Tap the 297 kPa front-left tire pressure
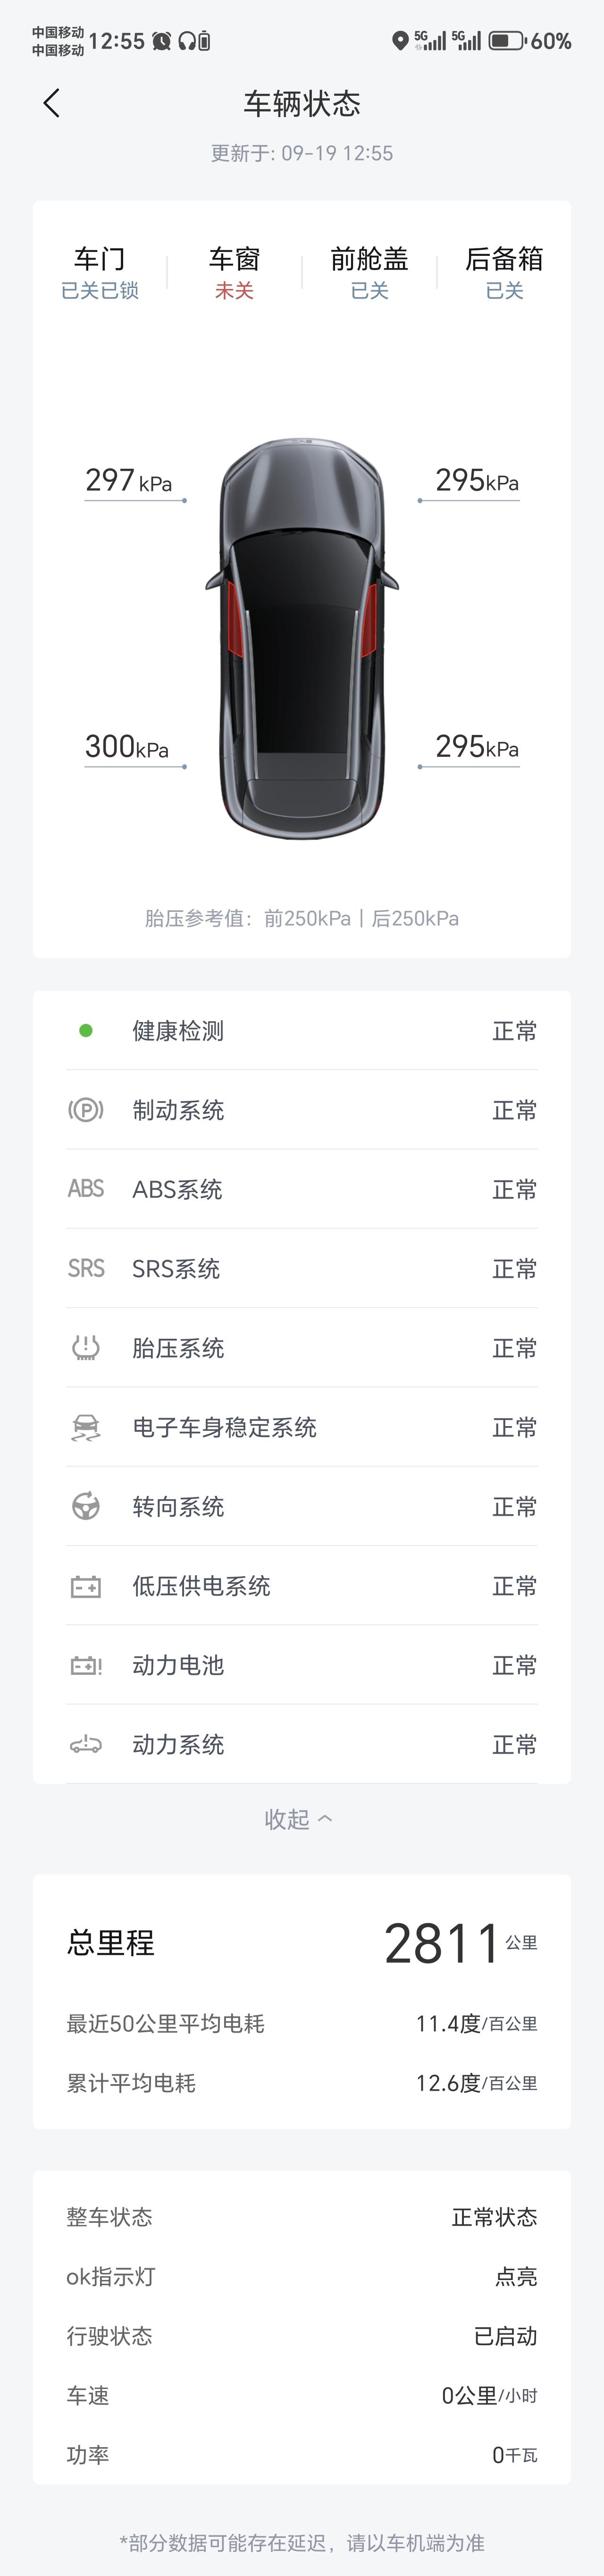The width and height of the screenshot is (604, 2576). click(x=129, y=481)
